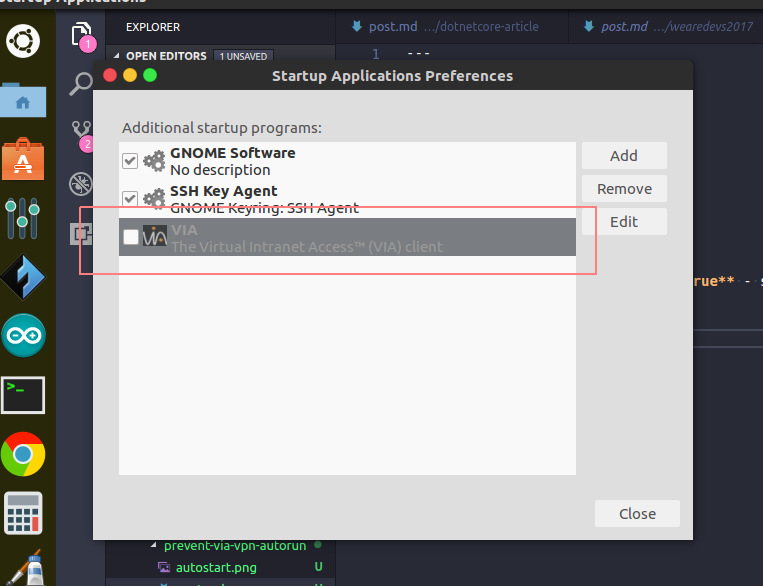Select VIA Virtual Intranet Access description

[x=307, y=247]
